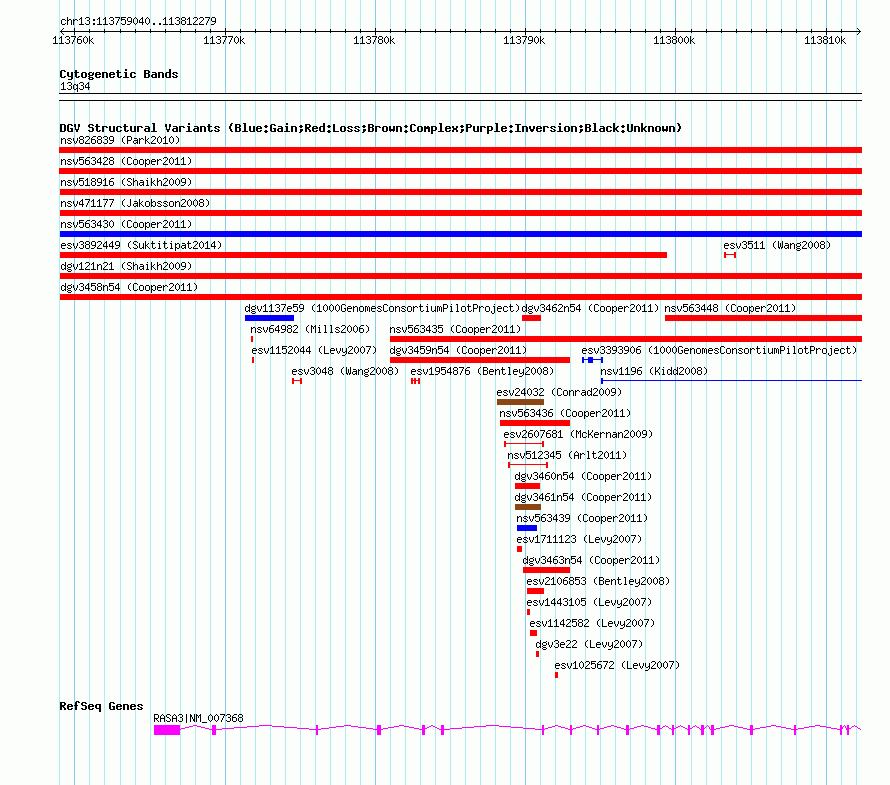Click the nsv1196 (Kidd2008) label

654,371
